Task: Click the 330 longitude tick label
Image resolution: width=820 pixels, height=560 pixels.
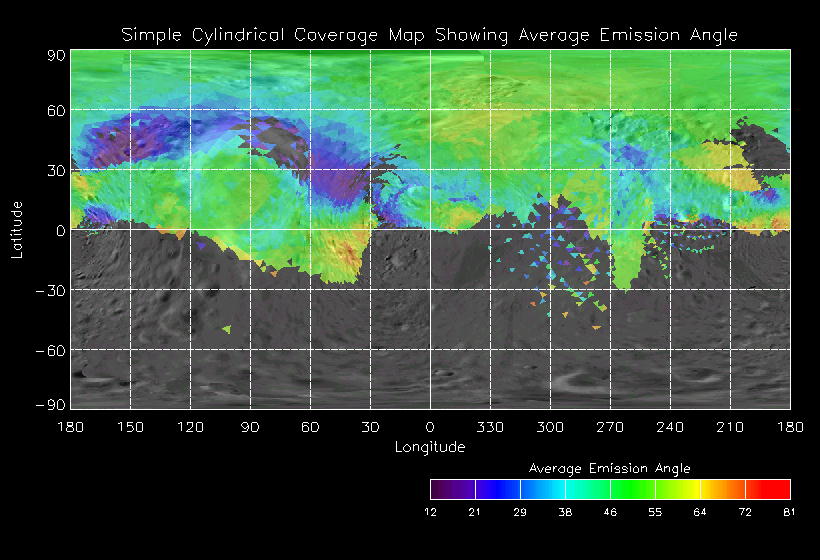Action: point(490,427)
